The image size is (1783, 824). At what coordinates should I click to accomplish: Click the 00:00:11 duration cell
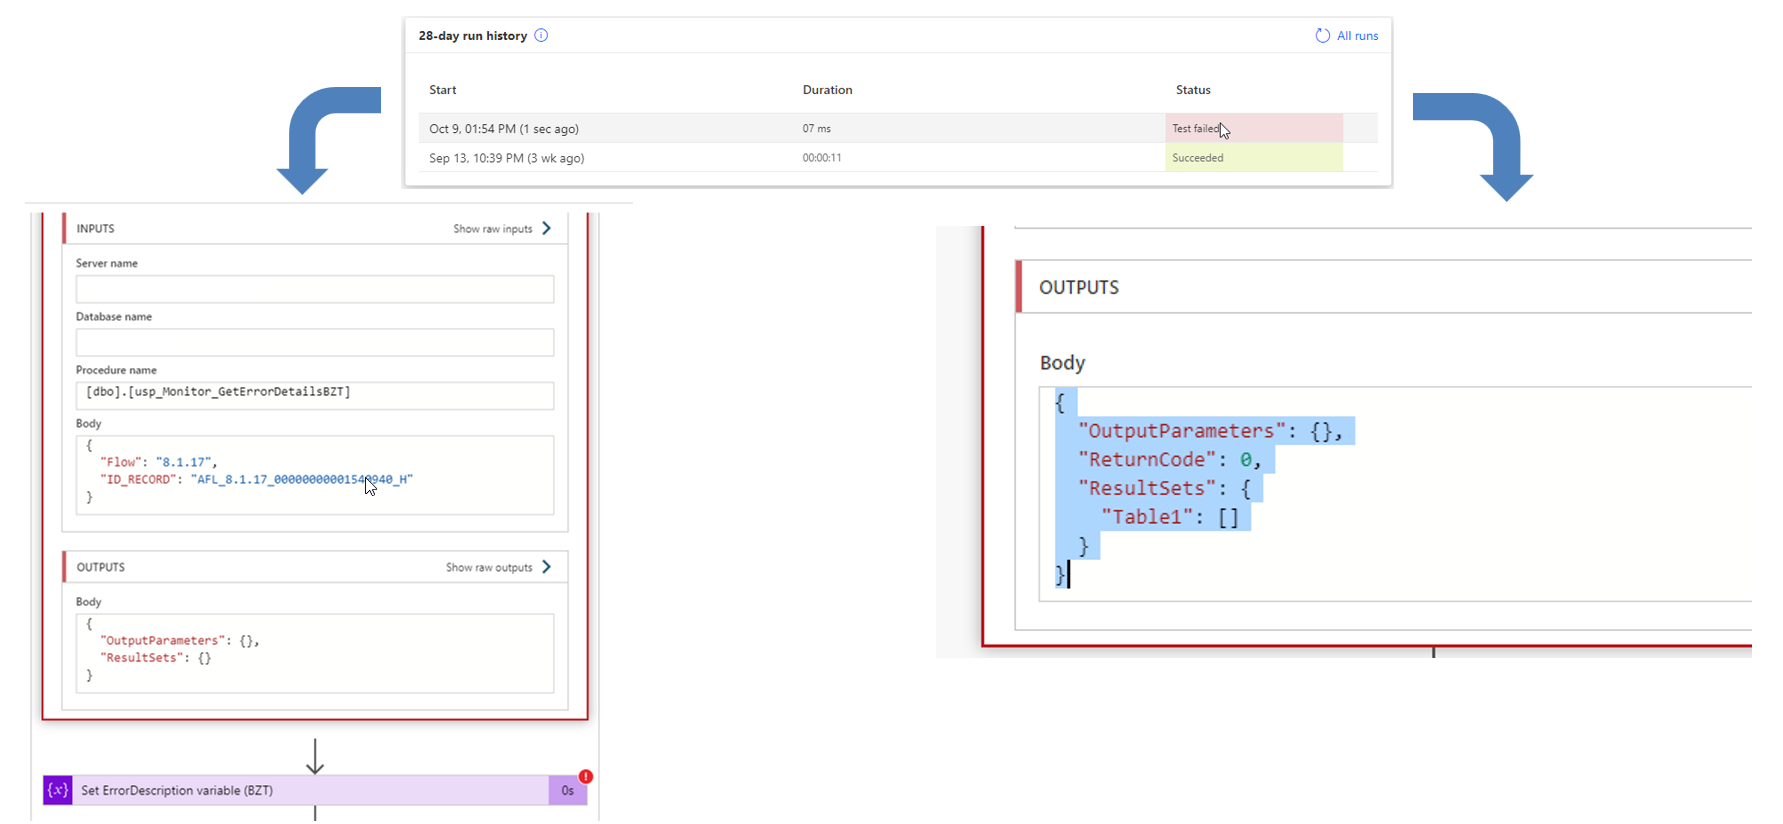click(x=821, y=158)
